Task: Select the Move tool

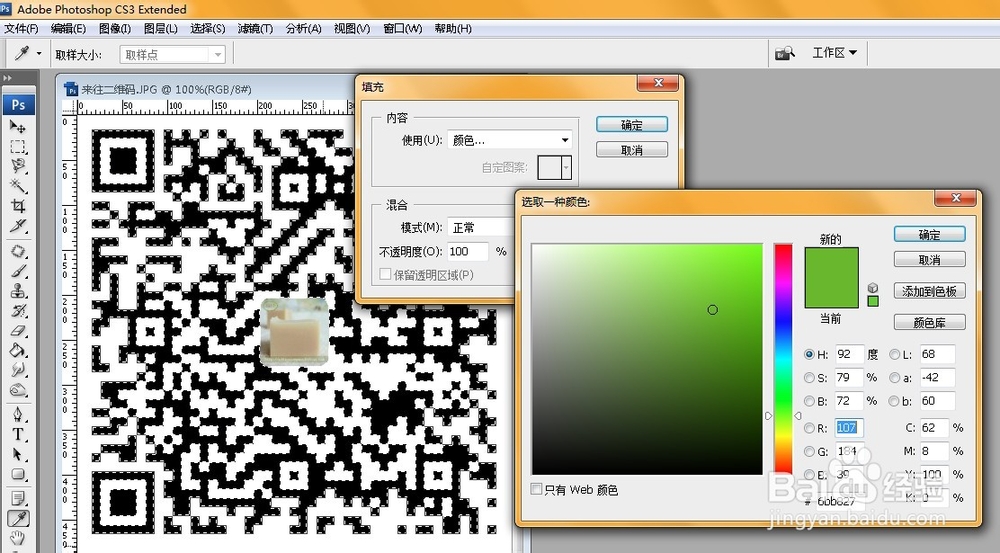Action: click(18, 126)
